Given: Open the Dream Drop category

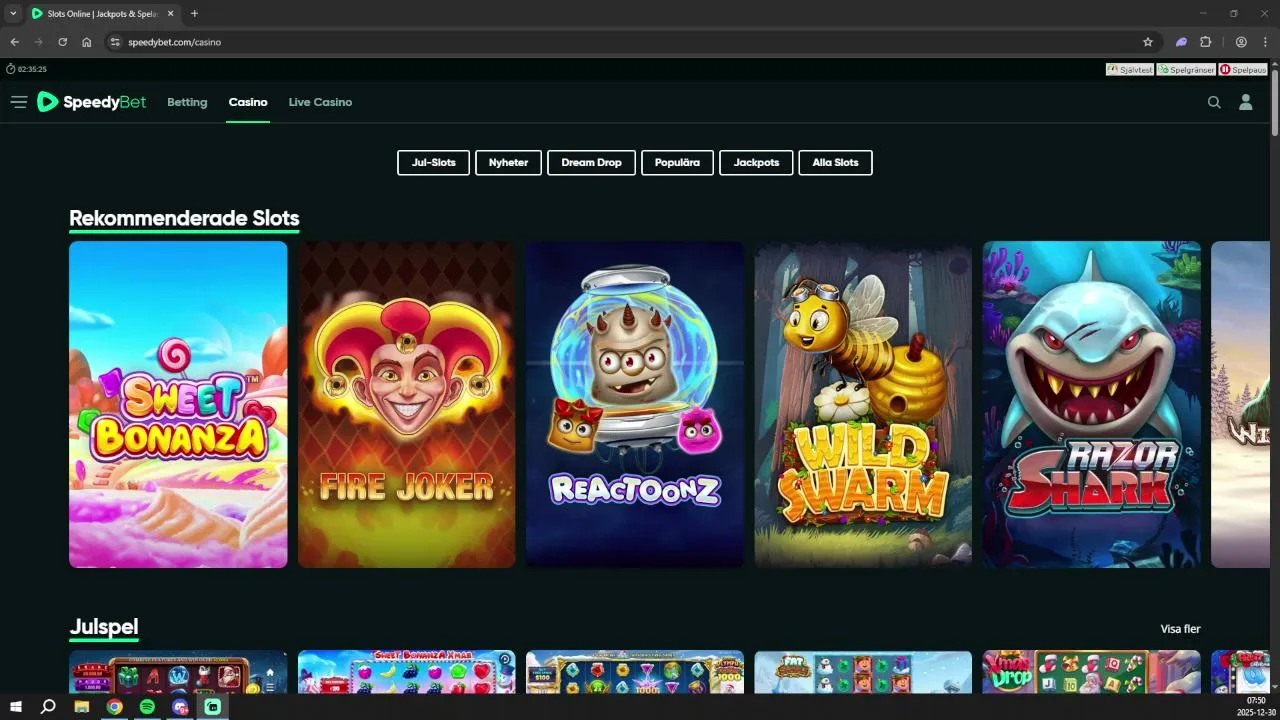Looking at the screenshot, I should pos(591,163).
